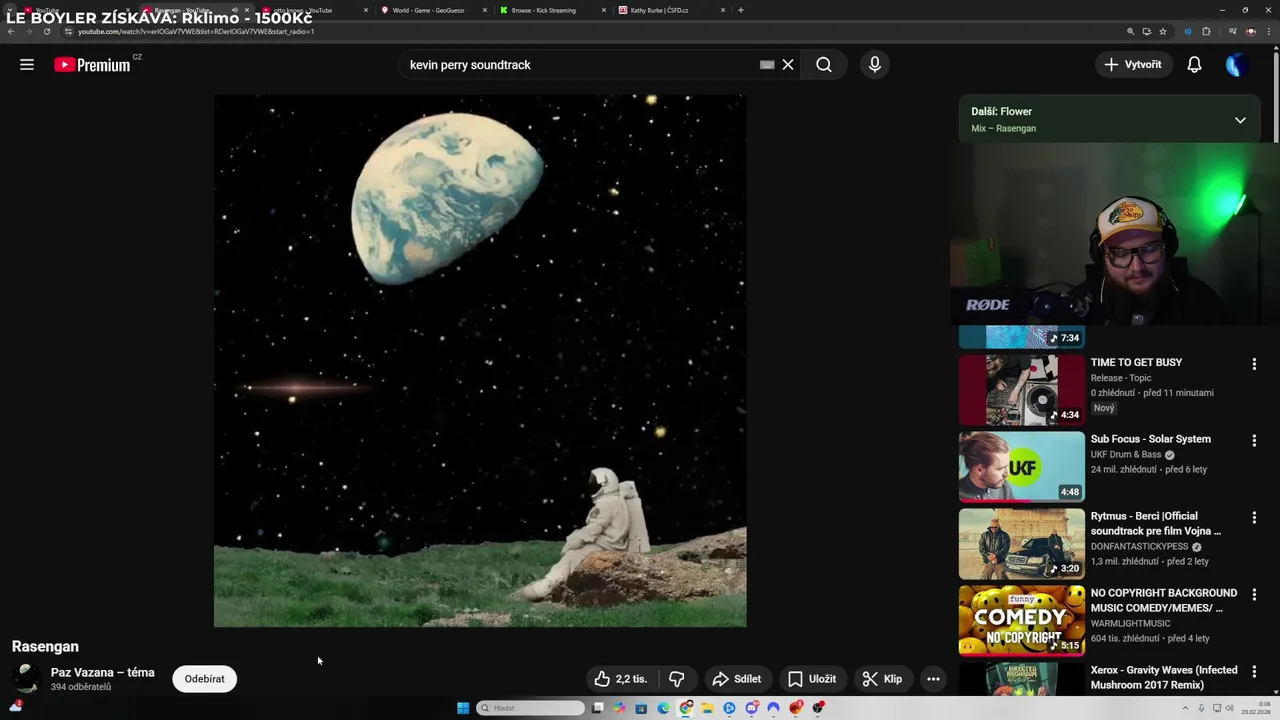Open options for Sub Focus - Solar System
Image resolution: width=1280 pixels, height=720 pixels.
pos(1254,441)
